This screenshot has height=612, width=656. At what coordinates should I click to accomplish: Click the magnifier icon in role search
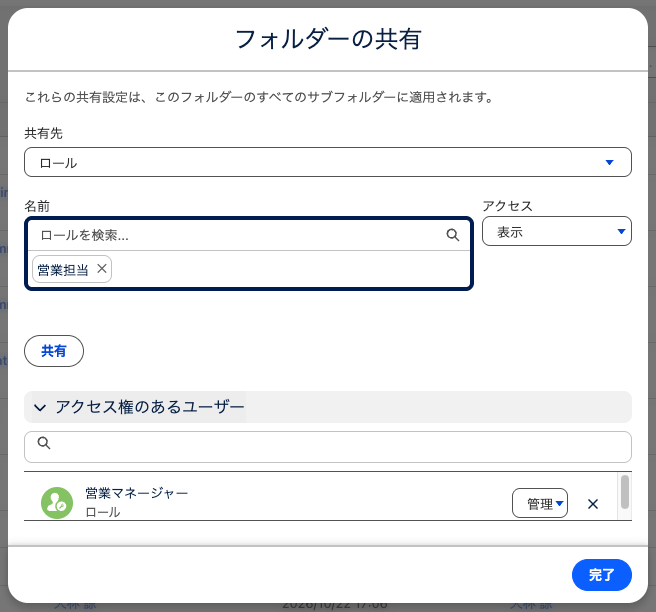click(x=453, y=235)
